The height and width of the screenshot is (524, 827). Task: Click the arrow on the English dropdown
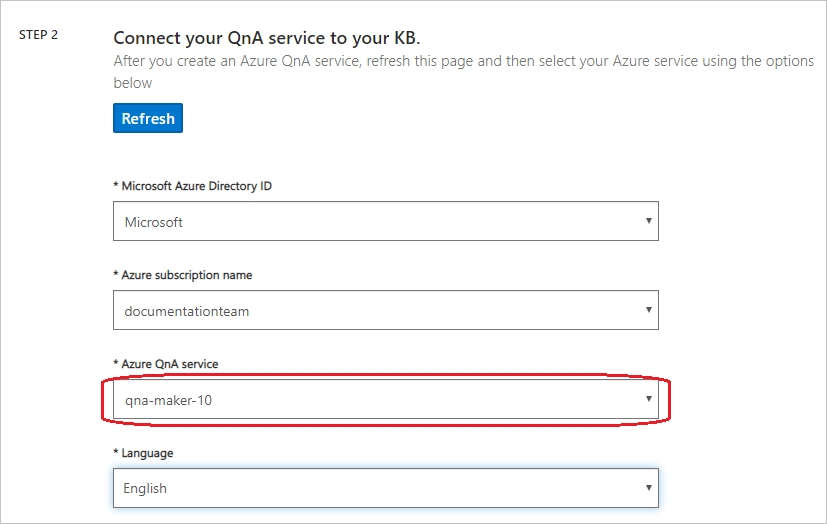point(649,488)
